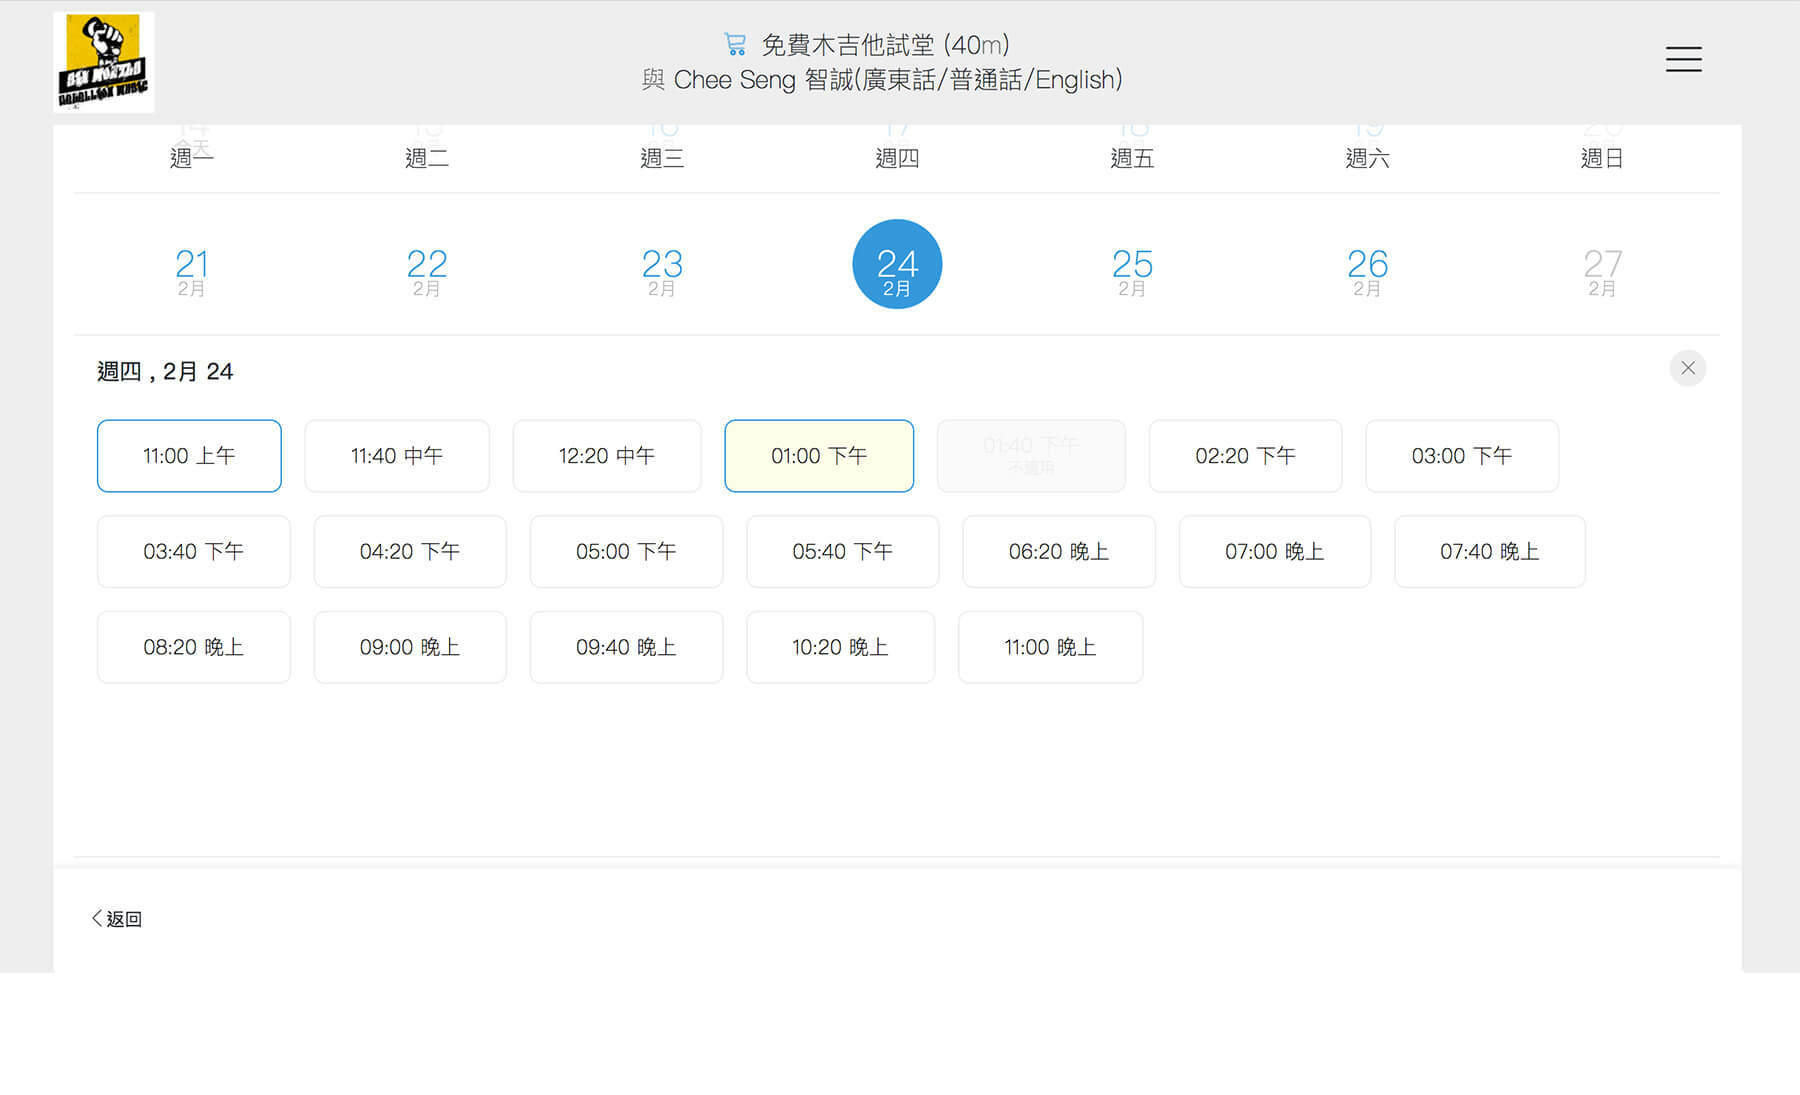Click the shopping cart icon
Screen dimensions: 1800x1095
point(735,44)
